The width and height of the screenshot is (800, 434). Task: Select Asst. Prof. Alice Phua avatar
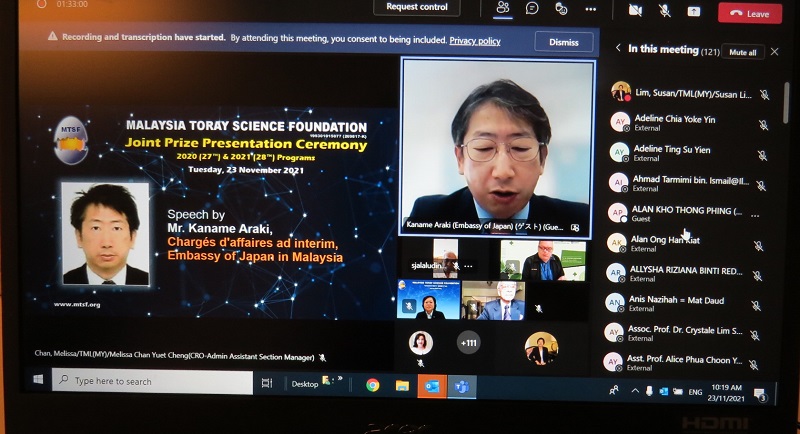tap(612, 362)
